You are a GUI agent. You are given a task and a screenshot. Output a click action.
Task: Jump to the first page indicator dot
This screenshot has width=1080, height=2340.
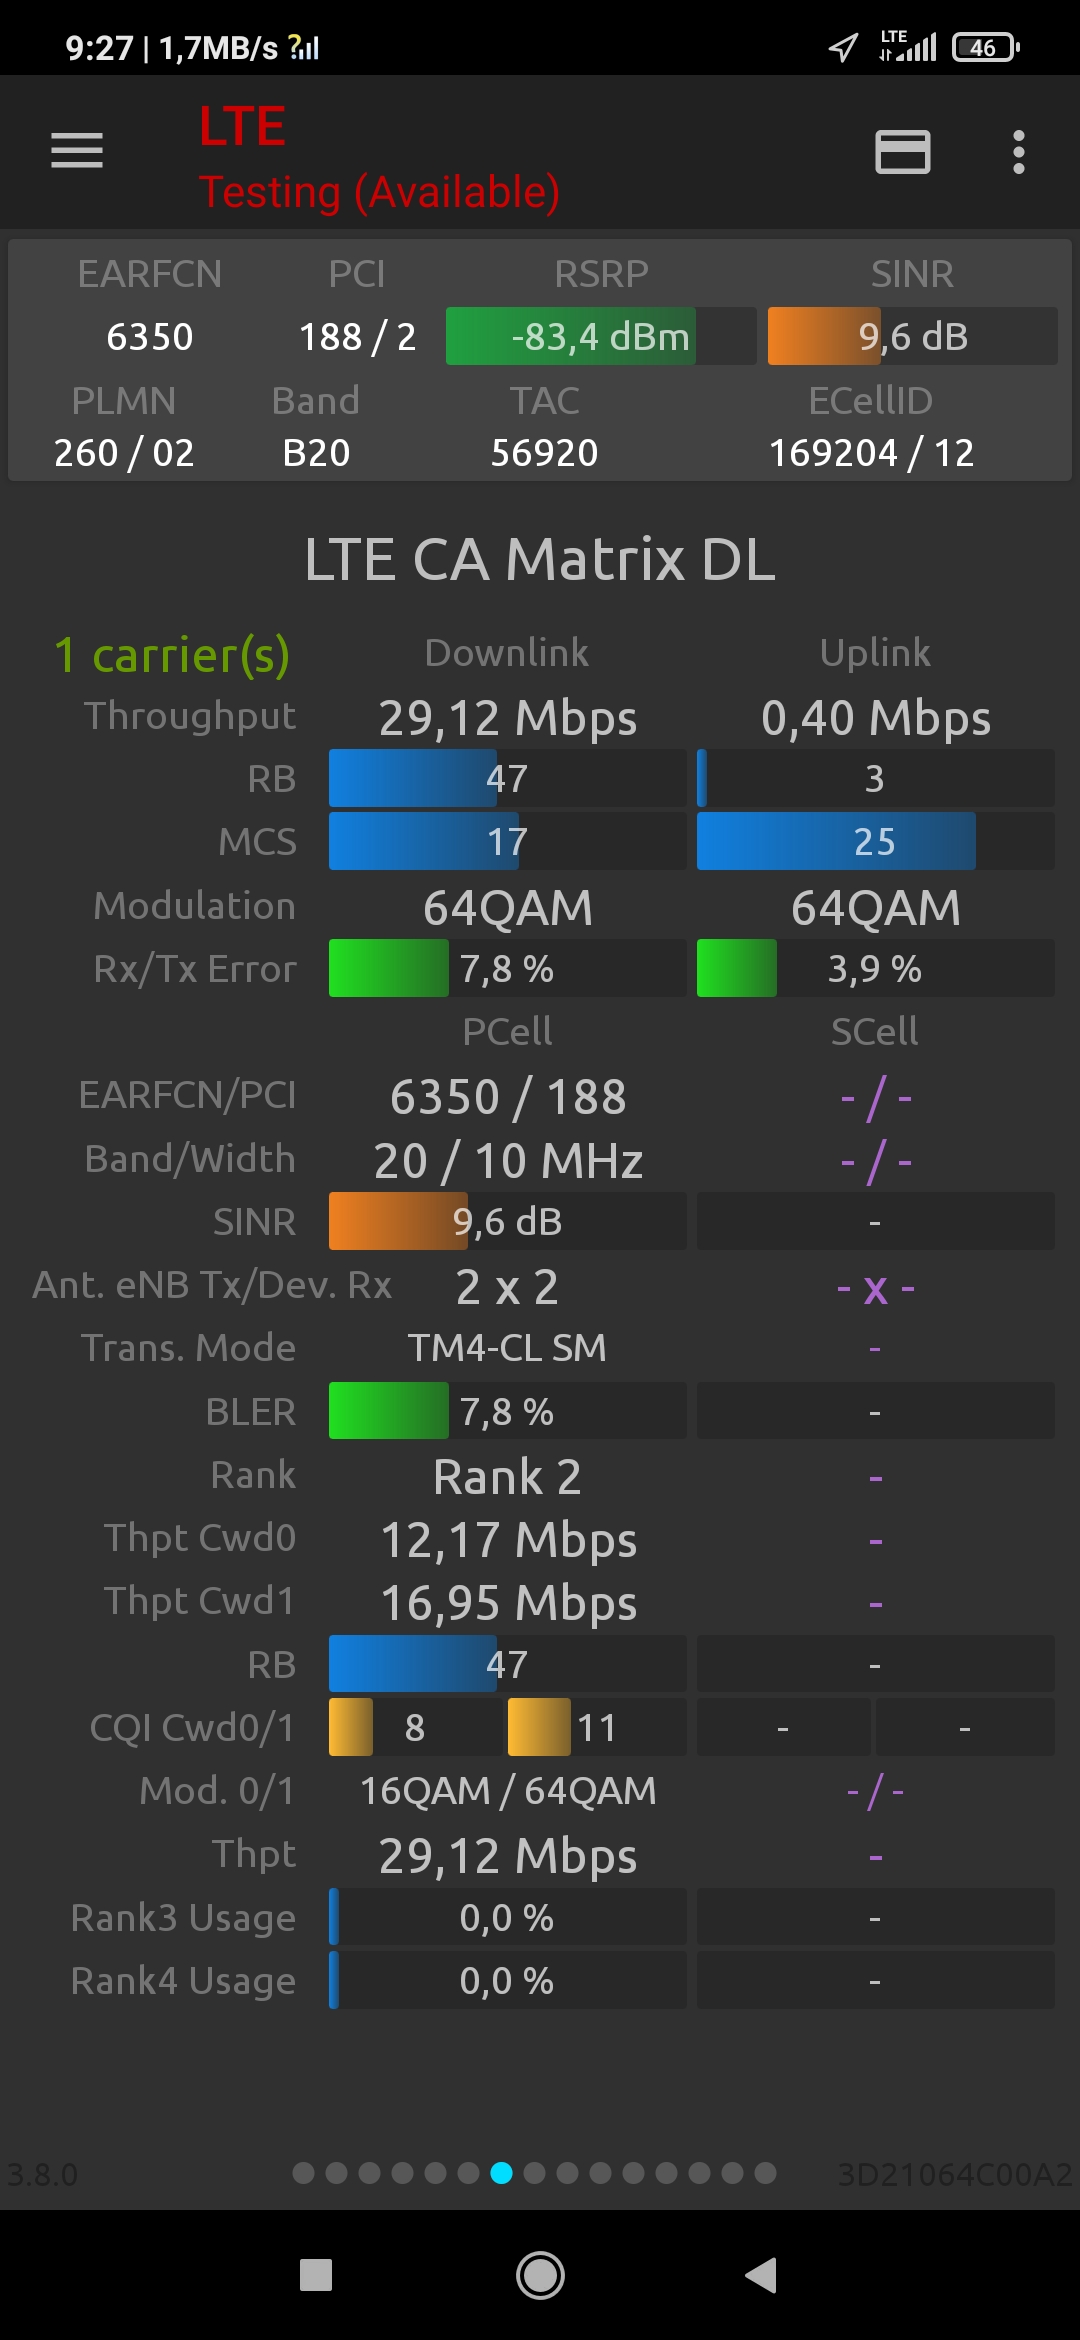[304, 2173]
